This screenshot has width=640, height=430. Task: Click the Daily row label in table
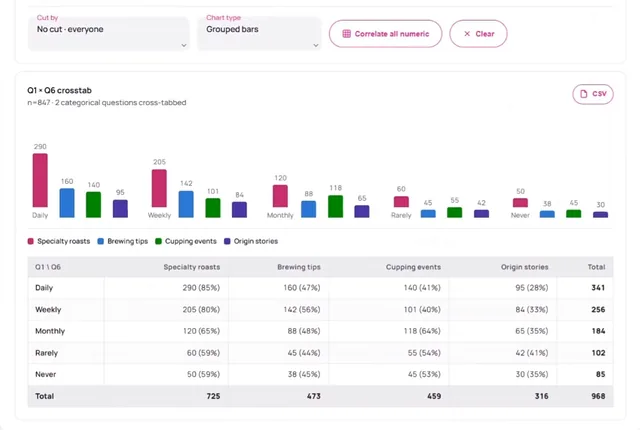point(44,288)
